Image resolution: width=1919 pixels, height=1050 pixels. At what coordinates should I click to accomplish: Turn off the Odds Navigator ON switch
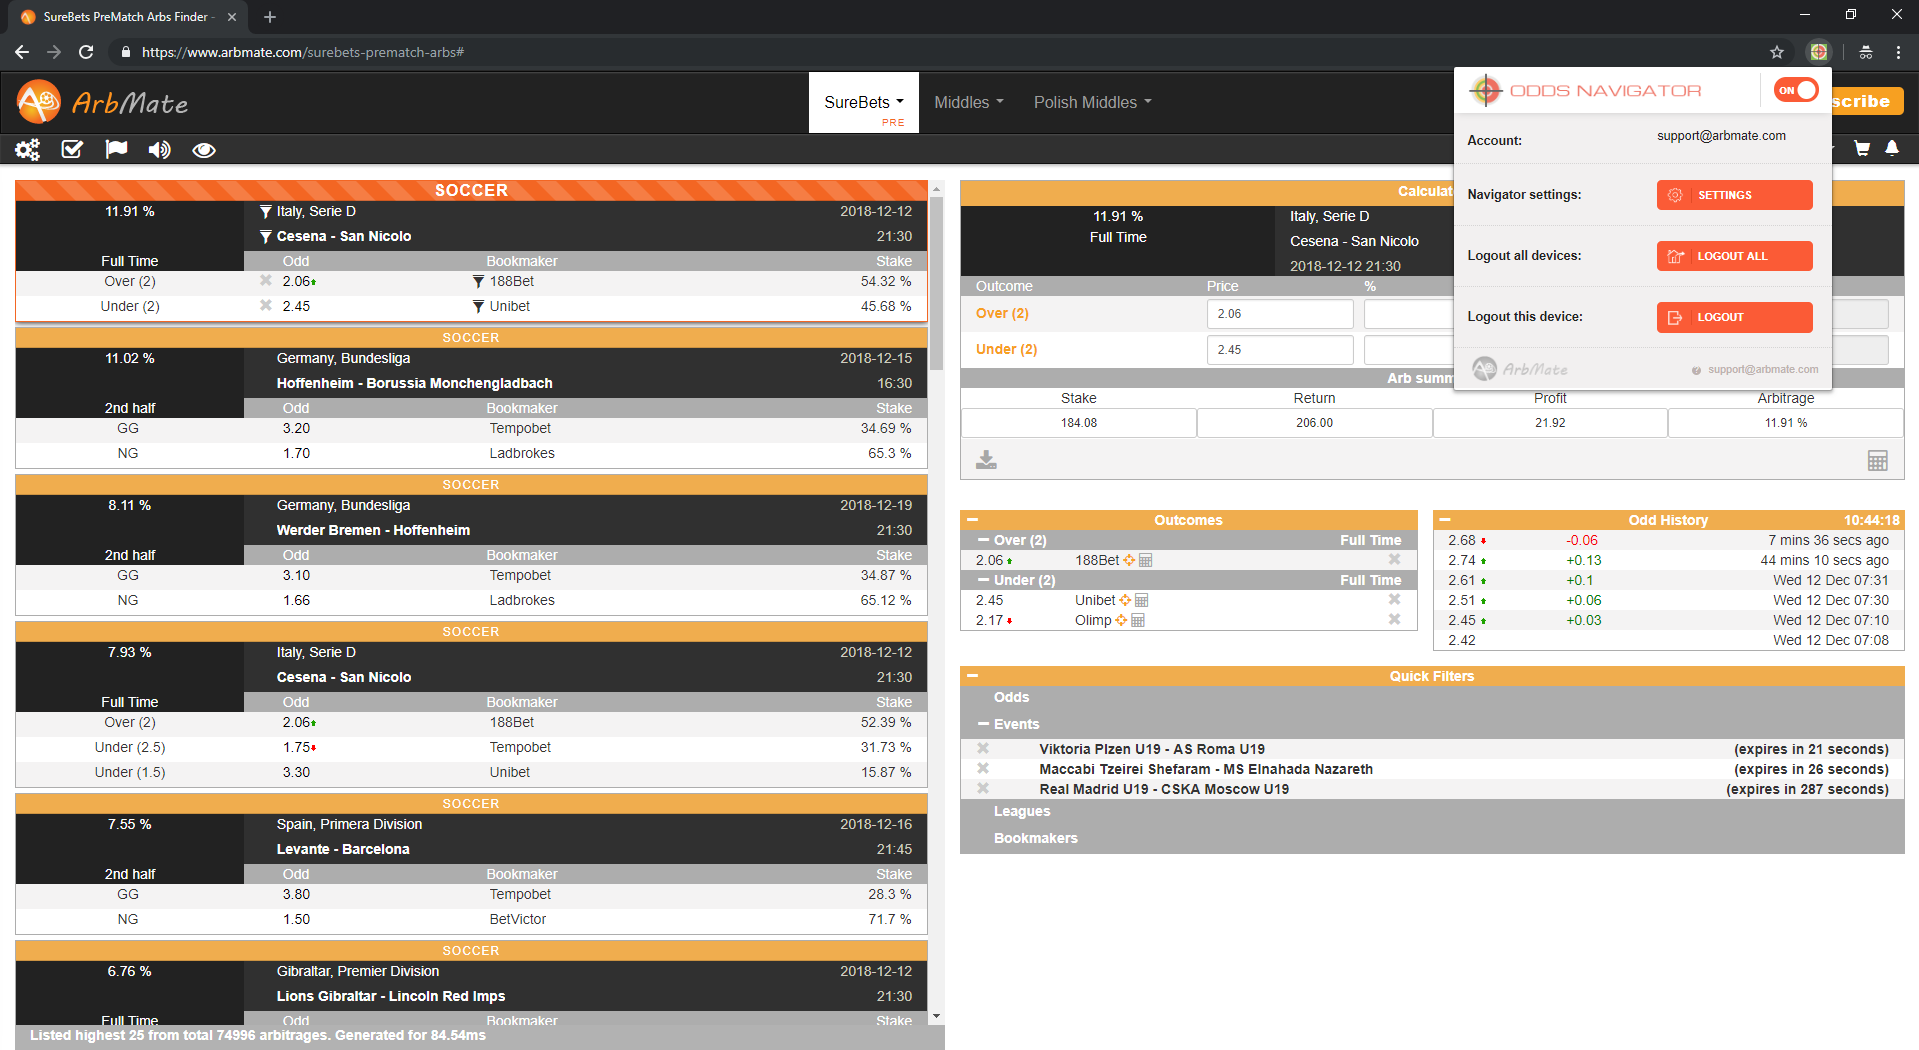pos(1795,90)
